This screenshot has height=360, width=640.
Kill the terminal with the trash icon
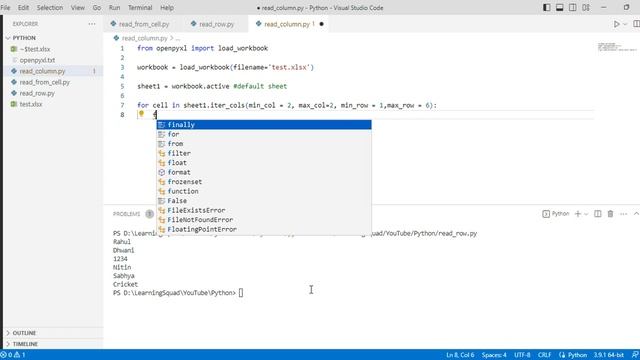610,214
